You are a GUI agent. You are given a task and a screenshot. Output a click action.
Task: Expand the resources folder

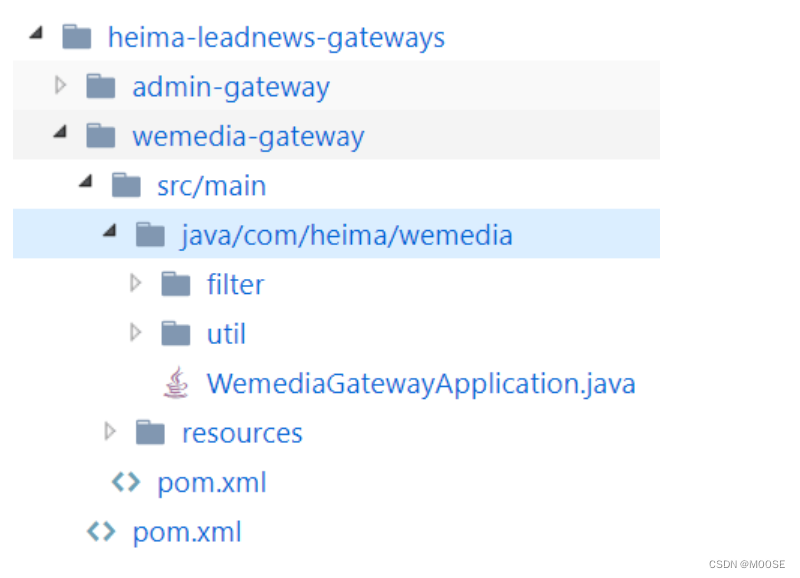[x=110, y=431]
